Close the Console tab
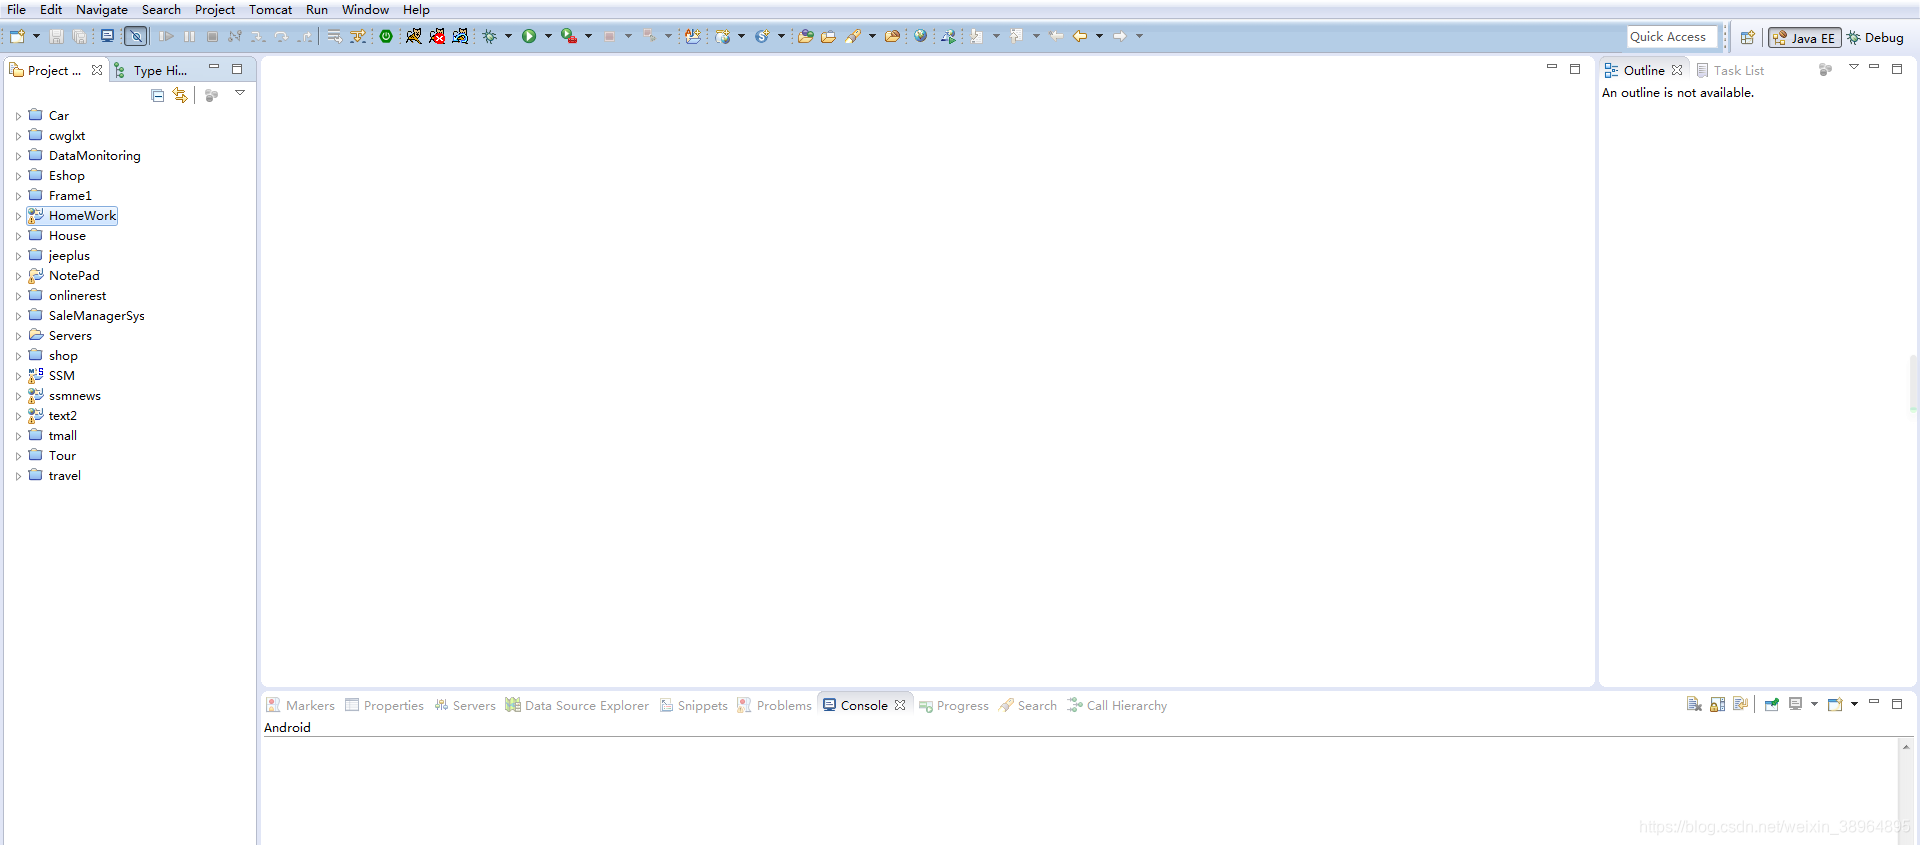The width and height of the screenshot is (1920, 845). (900, 705)
